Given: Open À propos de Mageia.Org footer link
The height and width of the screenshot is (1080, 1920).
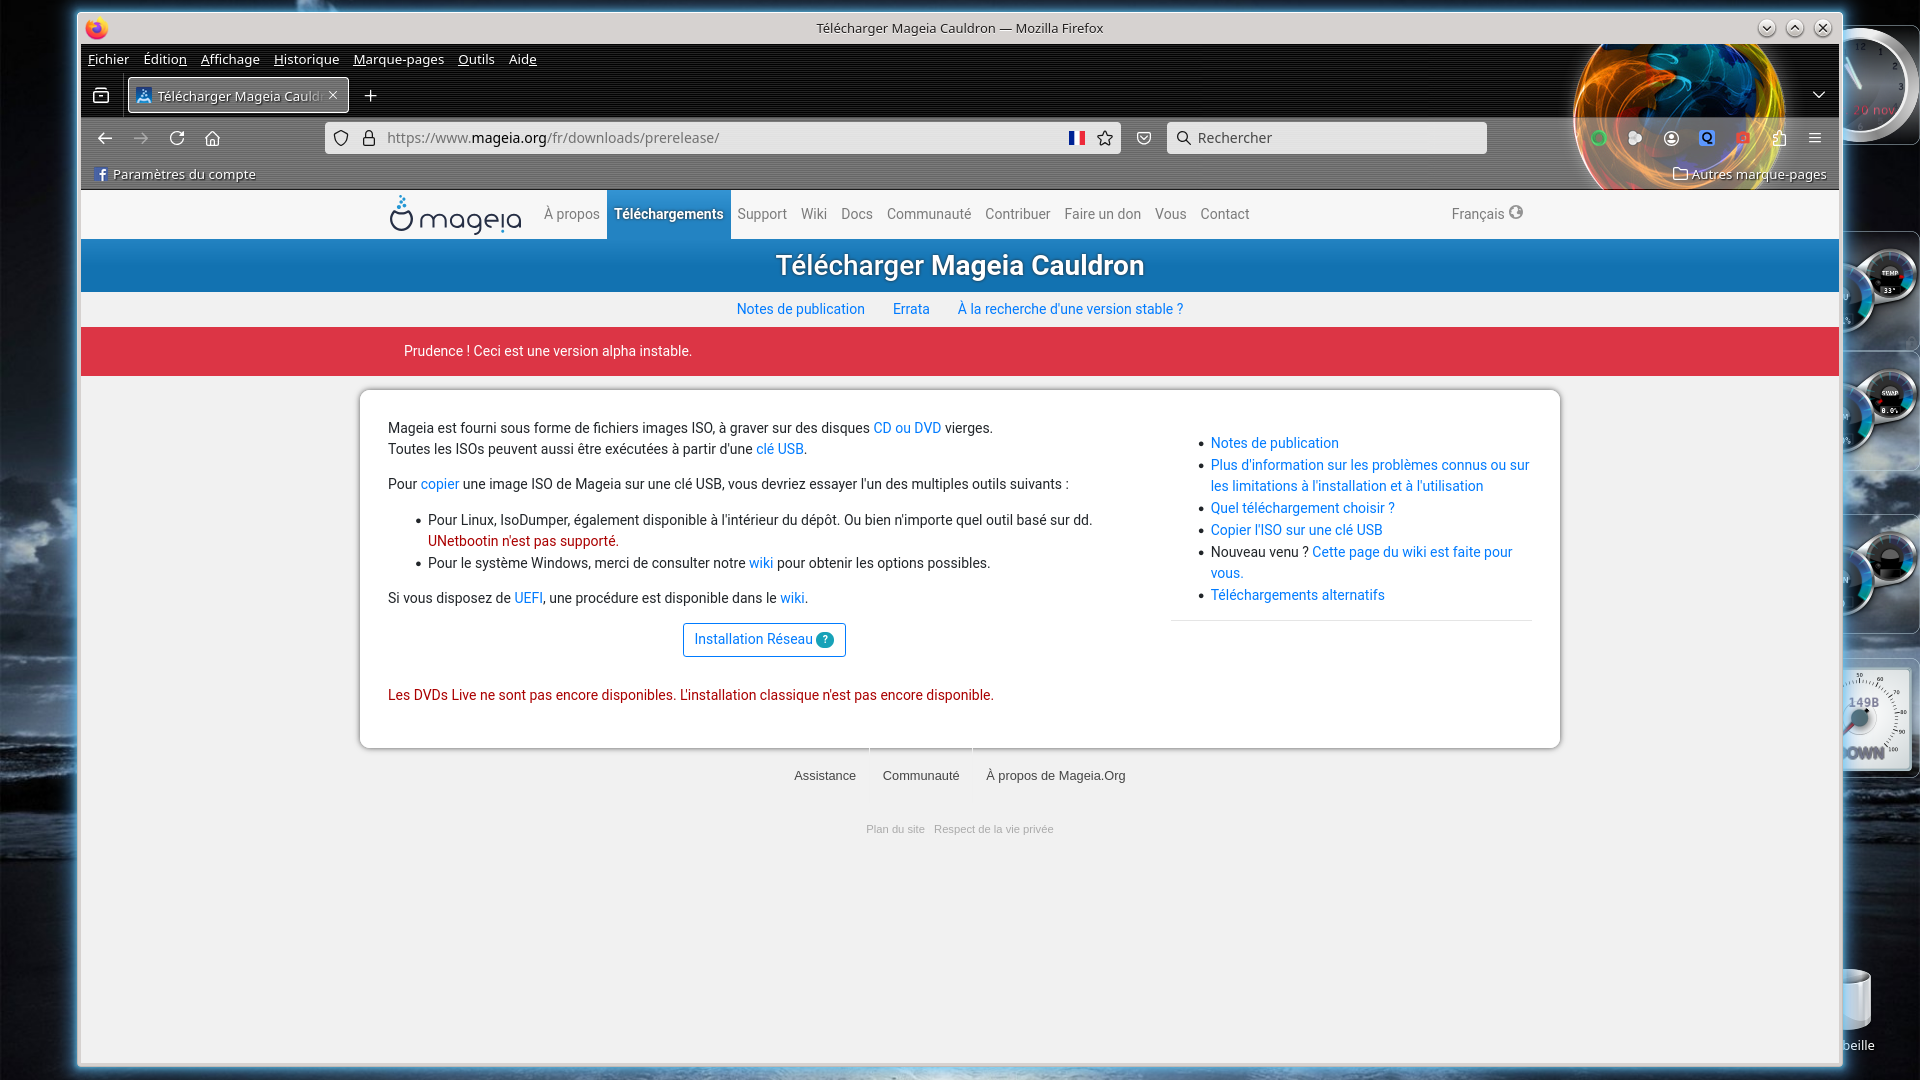Looking at the screenshot, I should click(1056, 776).
